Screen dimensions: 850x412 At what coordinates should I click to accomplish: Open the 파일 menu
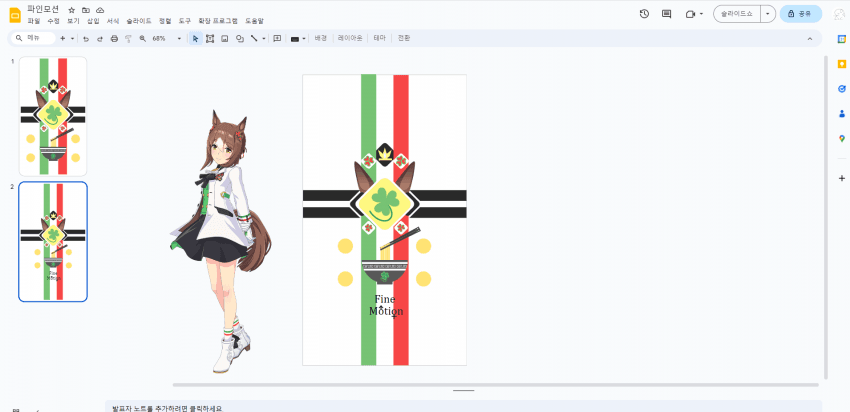click(x=34, y=21)
